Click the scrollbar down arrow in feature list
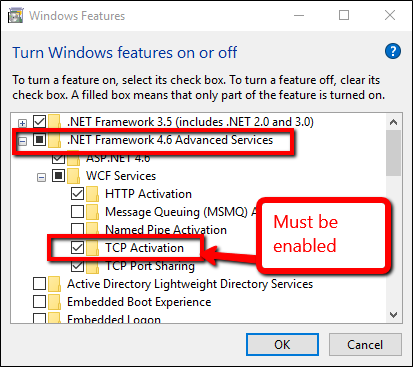Viewport: 413px width, 367px height. [x=394, y=315]
